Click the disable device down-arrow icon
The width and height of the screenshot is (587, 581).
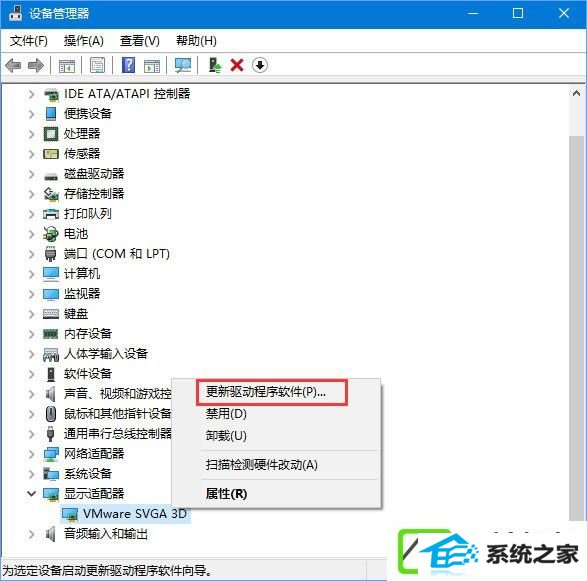(x=260, y=66)
